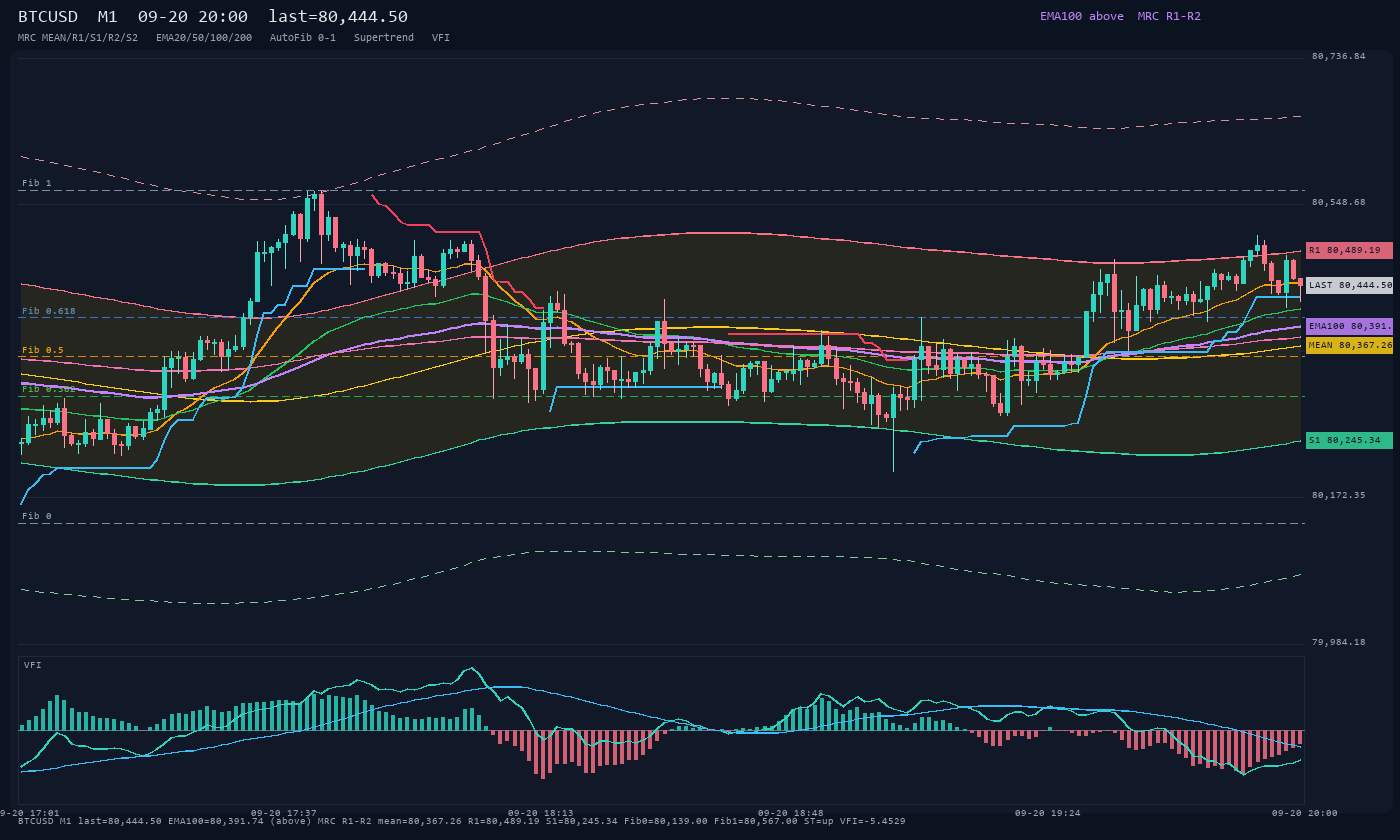Click the "AutoFib 0-1" legend label
Viewport: 1400px width, 840px height.
[x=303, y=37]
